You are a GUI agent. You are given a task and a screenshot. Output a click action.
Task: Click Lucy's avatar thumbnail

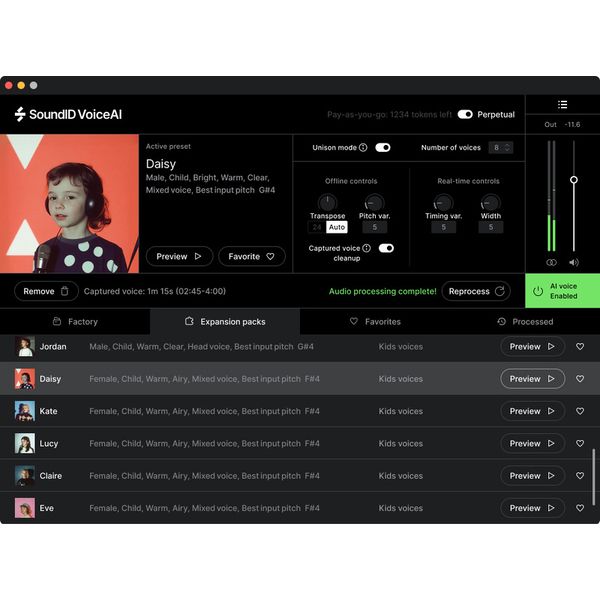click(25, 443)
